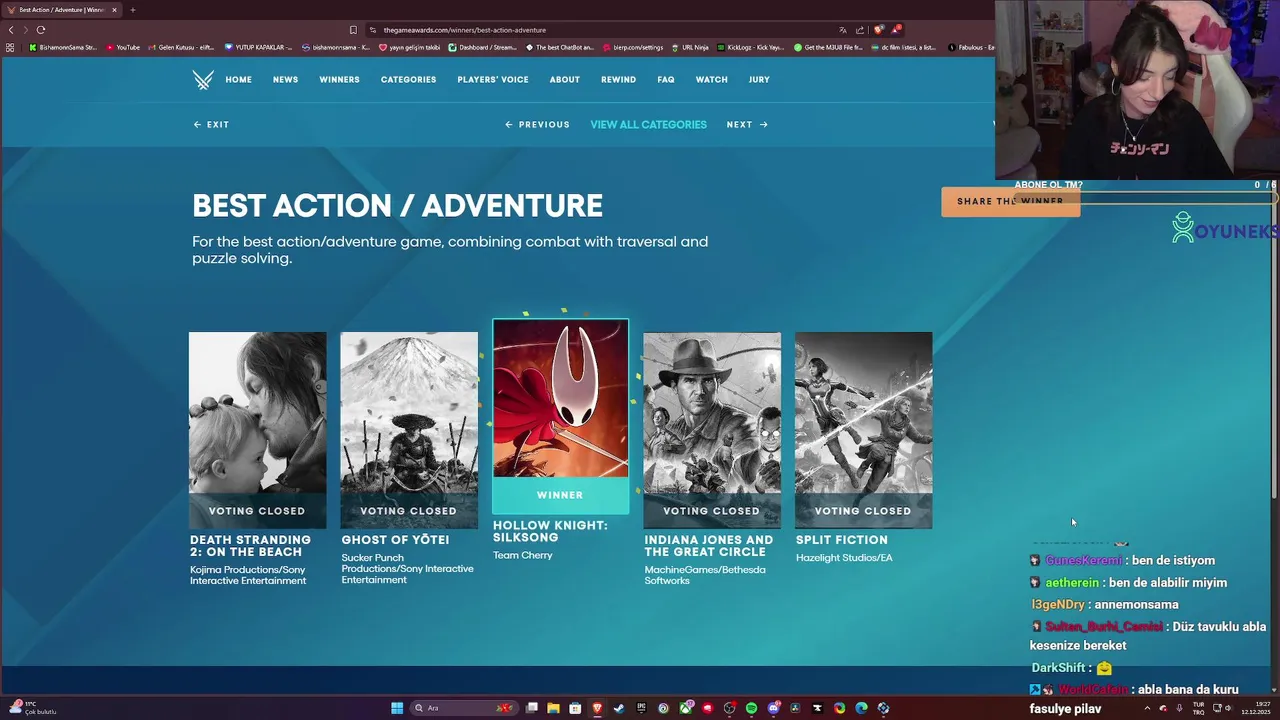Select Death Stranding 2 nominee image
1280x720 pixels.
tap(257, 430)
